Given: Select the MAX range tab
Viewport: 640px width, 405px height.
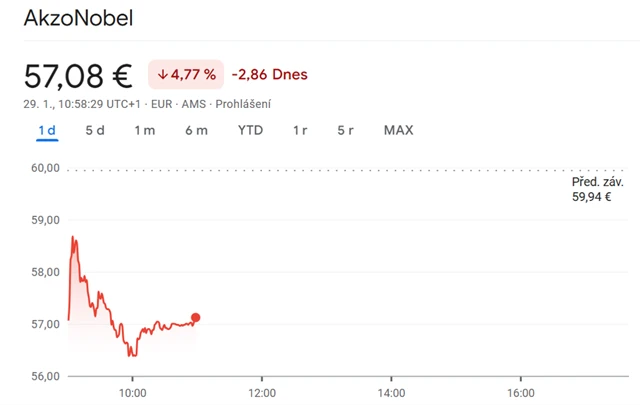Looking at the screenshot, I should 398,130.
